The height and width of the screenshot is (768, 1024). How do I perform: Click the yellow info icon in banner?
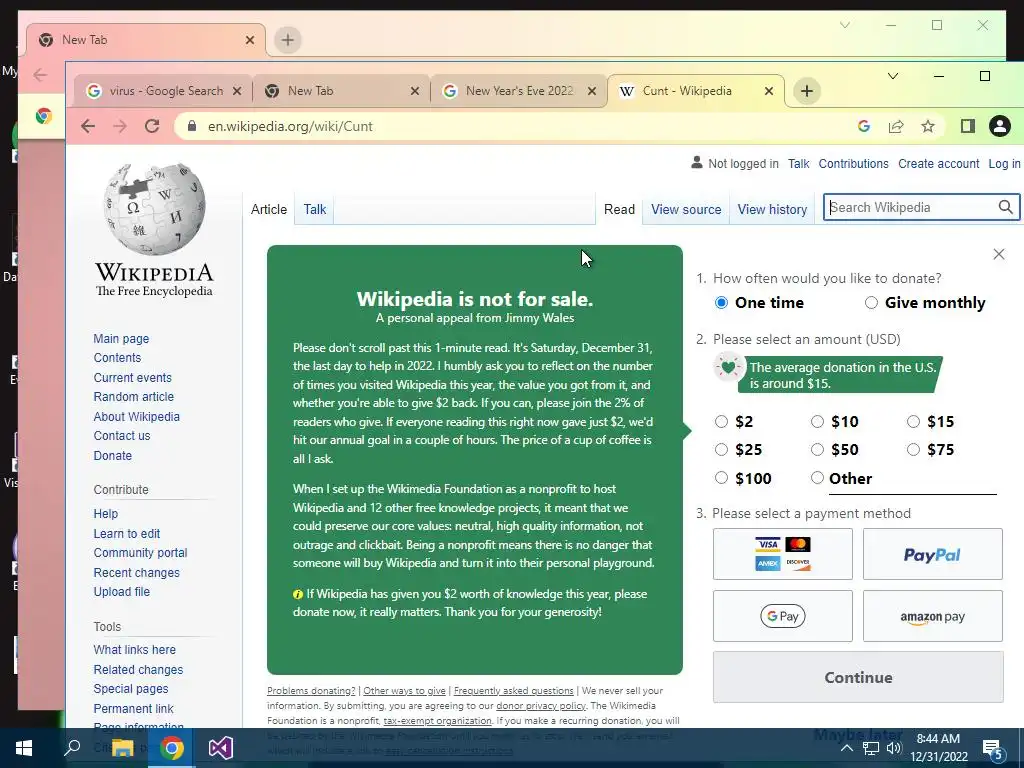[x=298, y=594]
